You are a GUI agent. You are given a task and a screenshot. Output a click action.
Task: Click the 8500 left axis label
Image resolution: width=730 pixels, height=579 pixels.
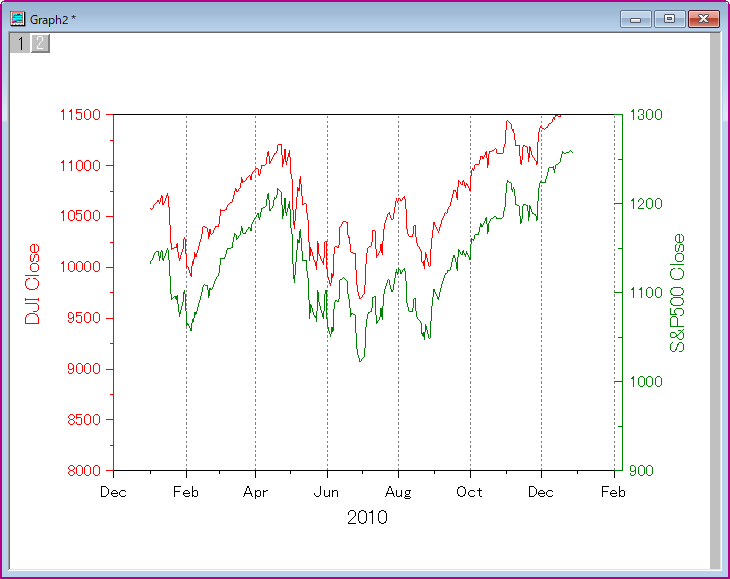click(x=84, y=419)
